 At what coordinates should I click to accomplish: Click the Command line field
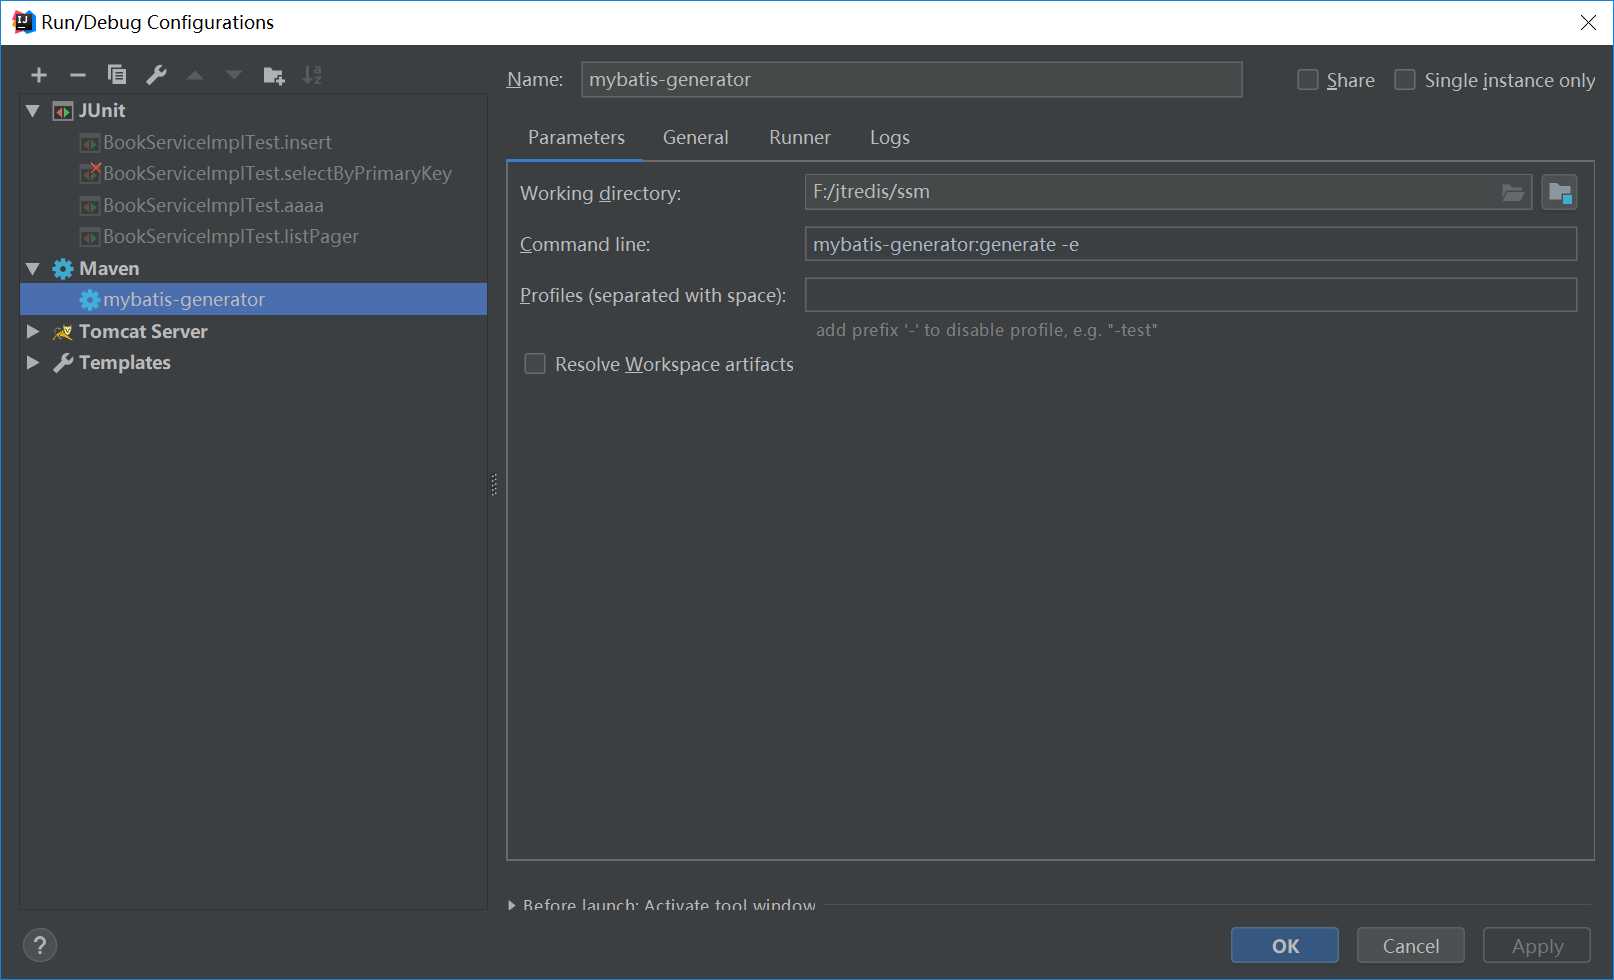pos(1191,244)
